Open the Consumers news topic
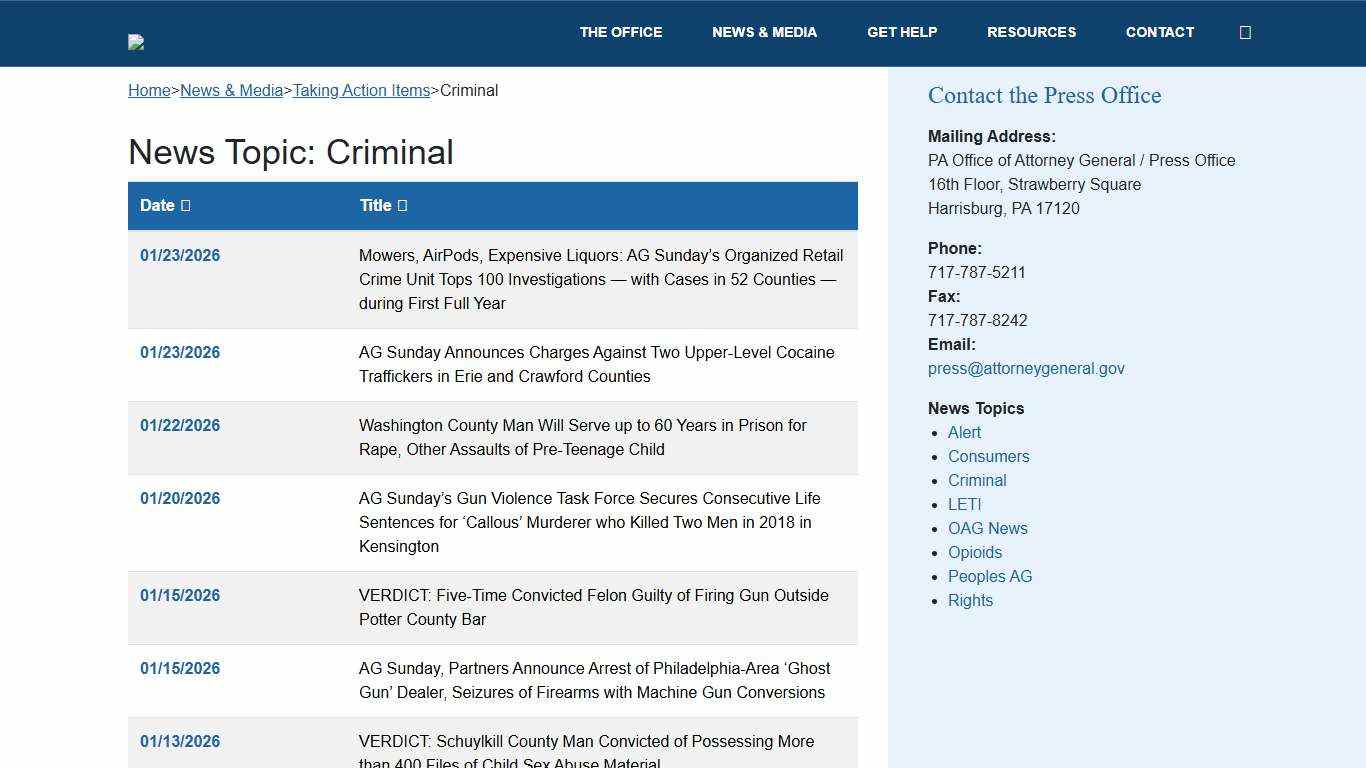This screenshot has width=1366, height=768. [988, 456]
